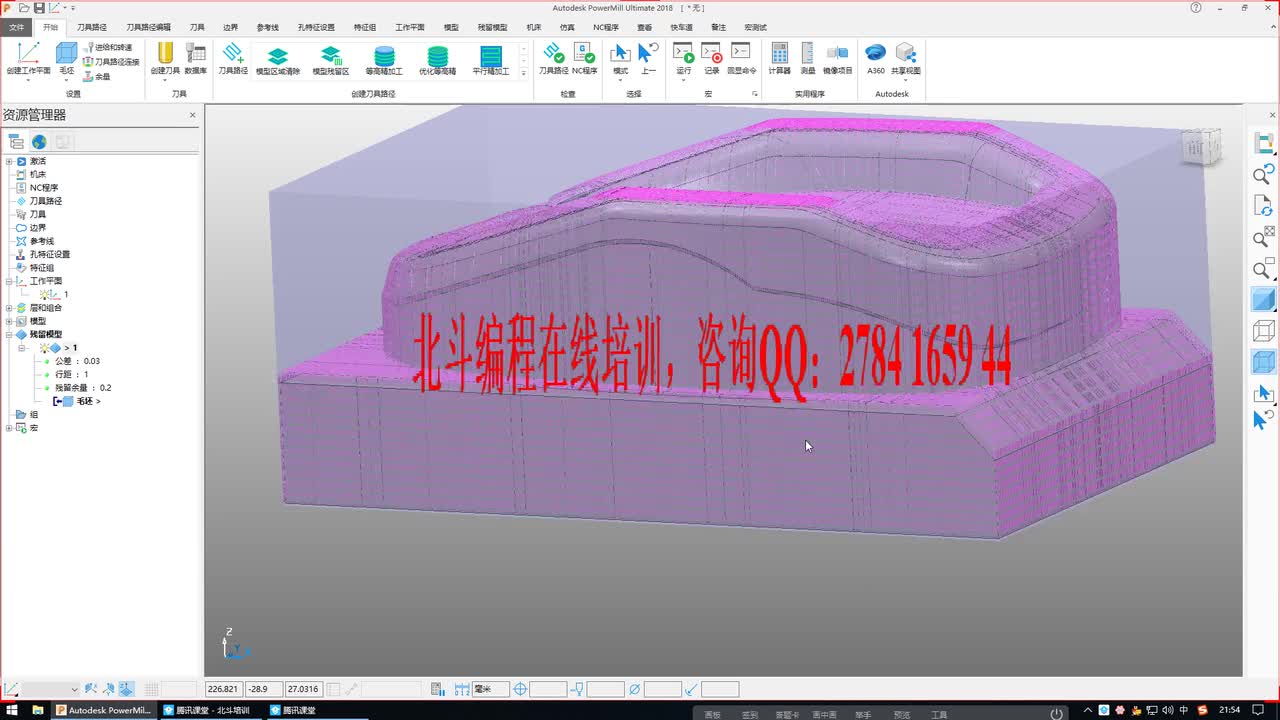Click NC程序 verification icon in 检查 group
Image resolution: width=1280 pixels, height=720 pixels.
click(x=585, y=53)
